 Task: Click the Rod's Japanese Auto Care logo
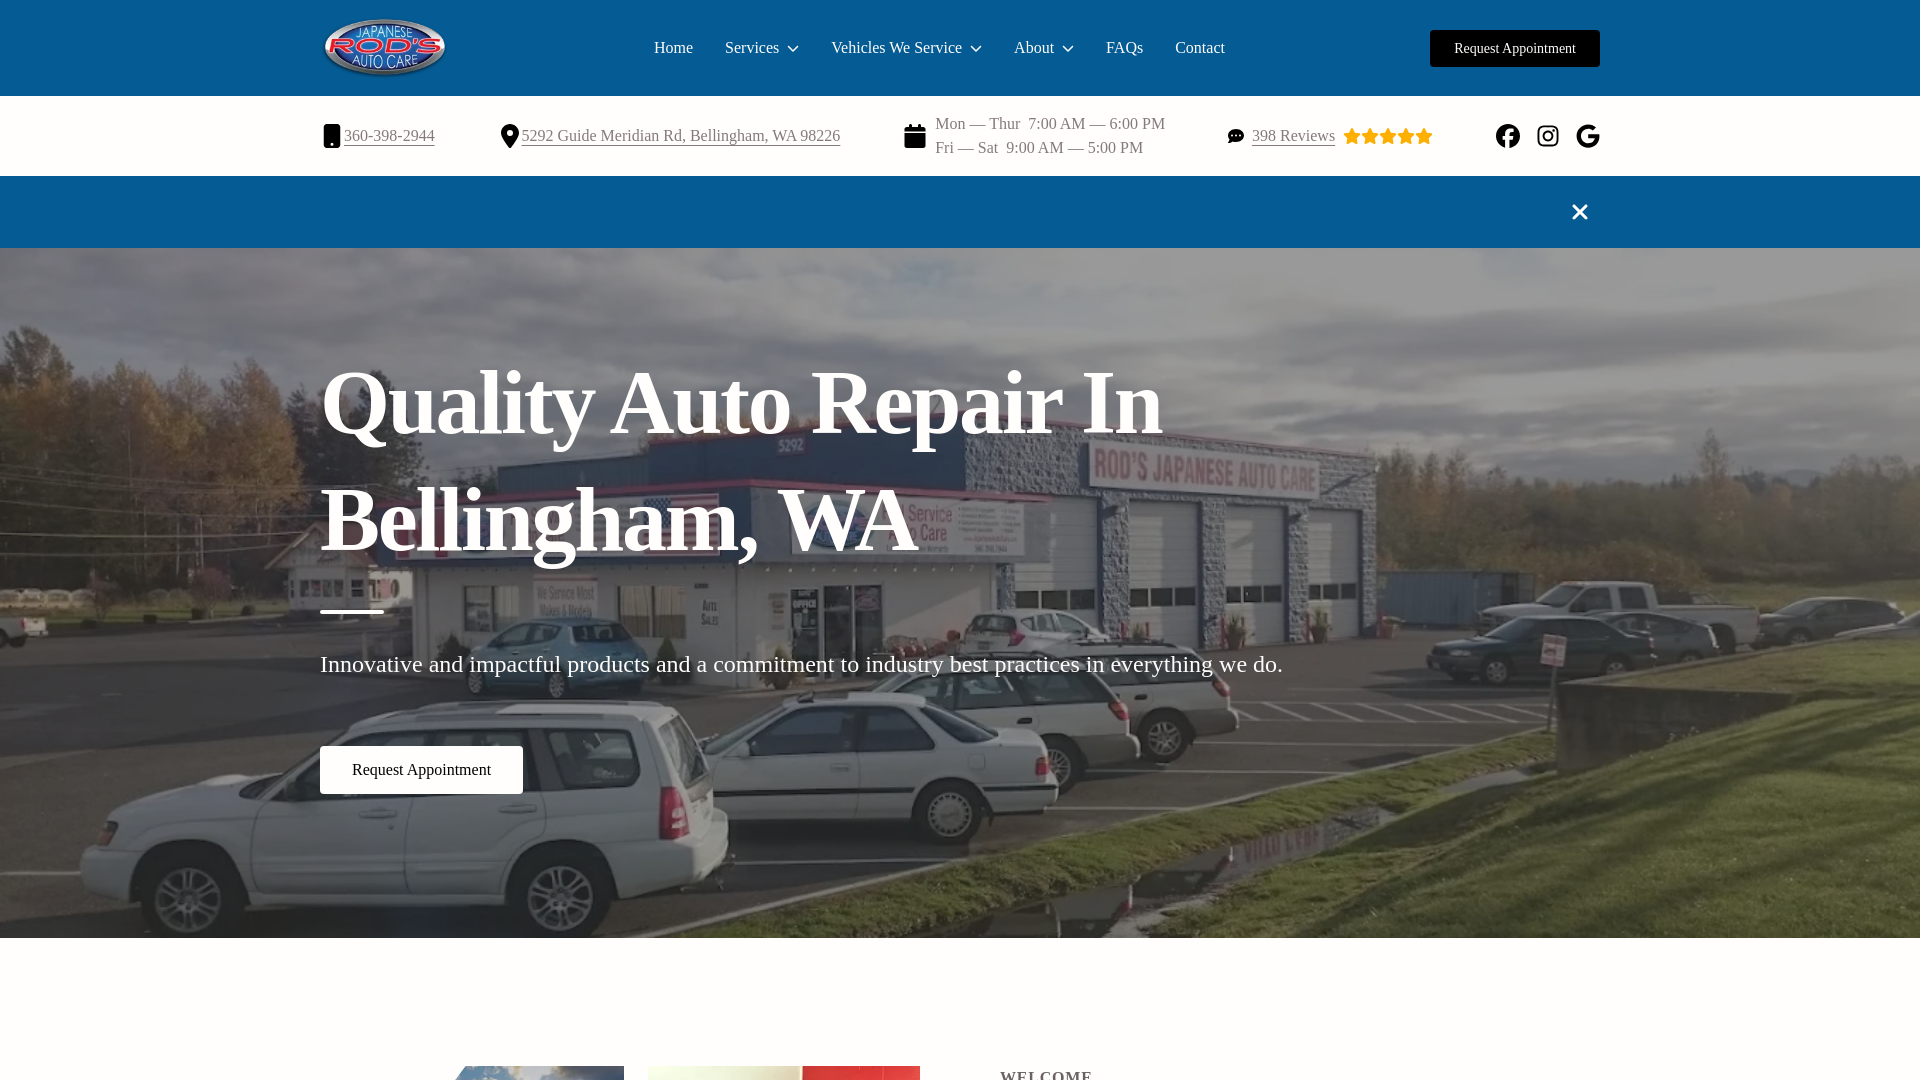coord(385,48)
